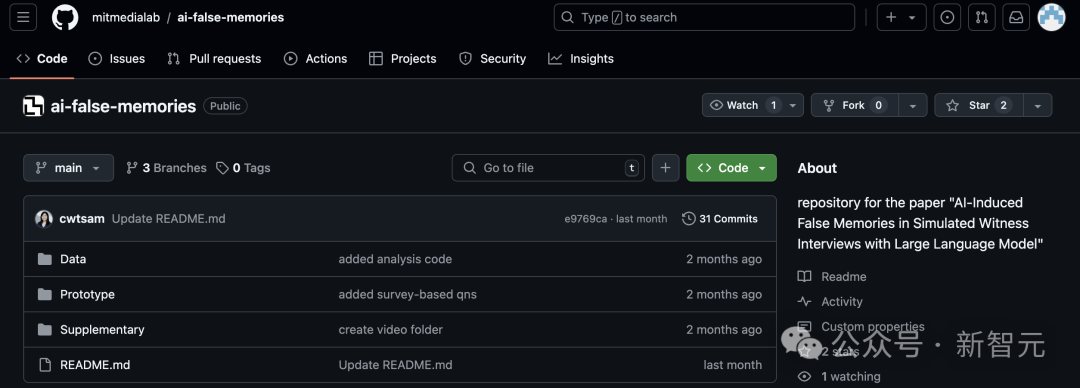Switch to the Insights tab

click(581, 59)
